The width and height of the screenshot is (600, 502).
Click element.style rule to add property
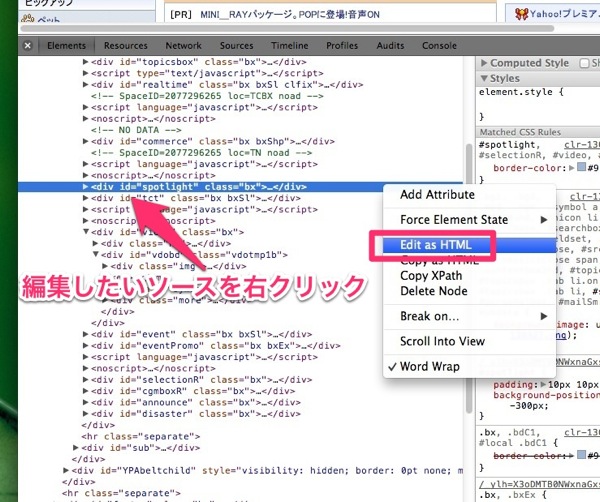pos(521,92)
